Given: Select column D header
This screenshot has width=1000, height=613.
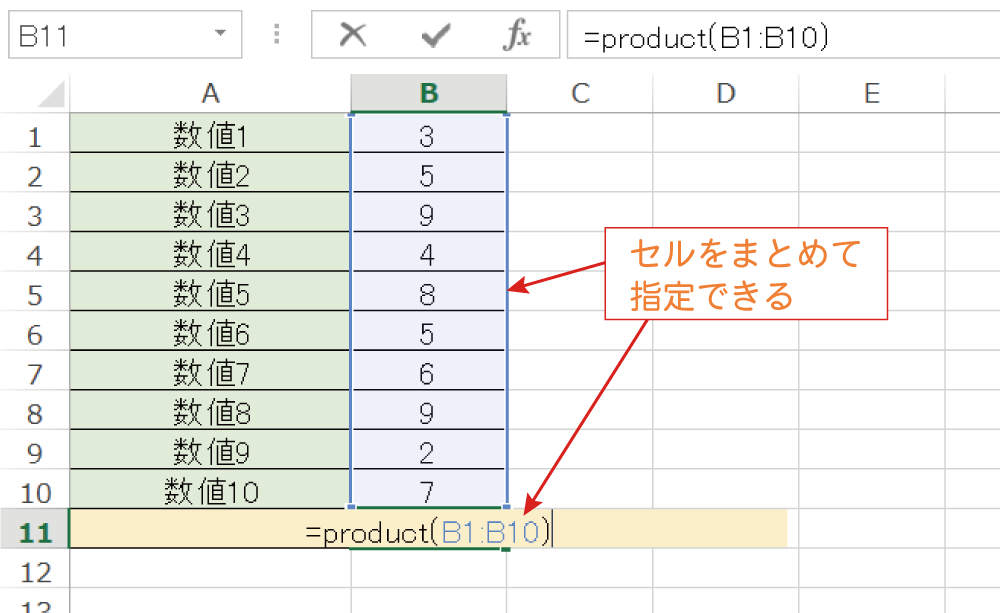Looking at the screenshot, I should [726, 94].
